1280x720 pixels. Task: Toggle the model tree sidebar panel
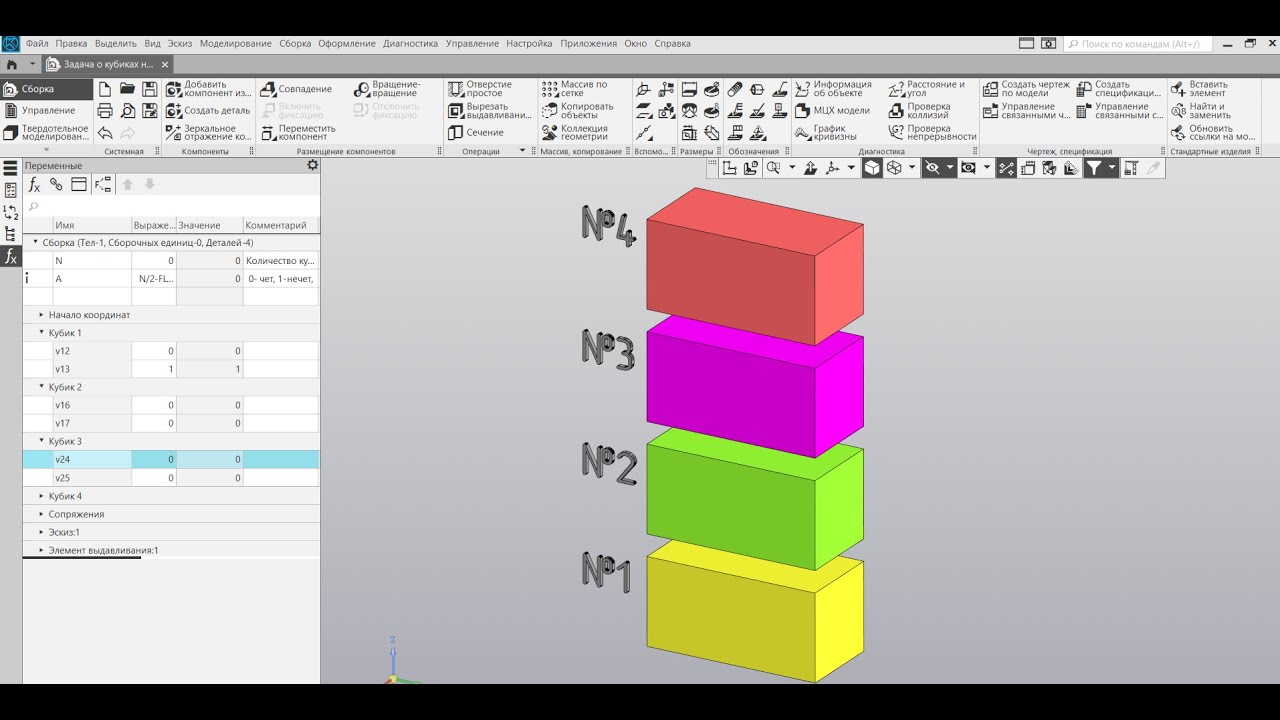coord(11,234)
